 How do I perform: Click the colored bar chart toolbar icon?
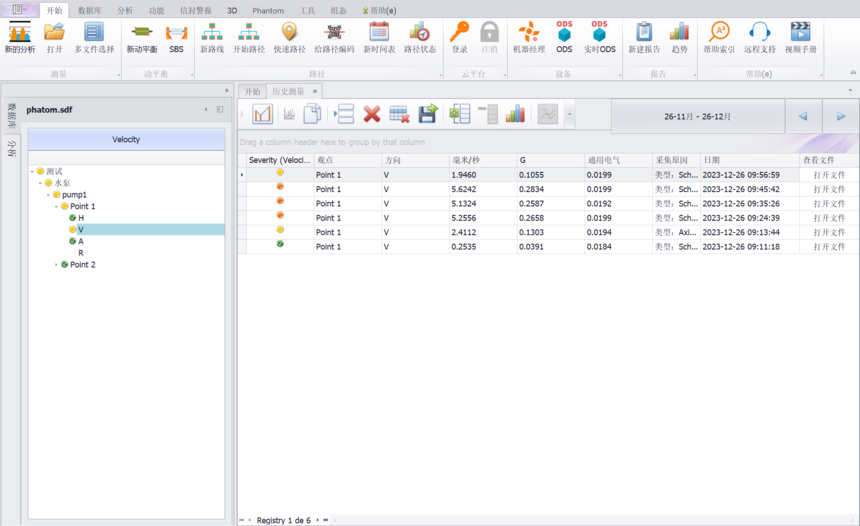(515, 114)
